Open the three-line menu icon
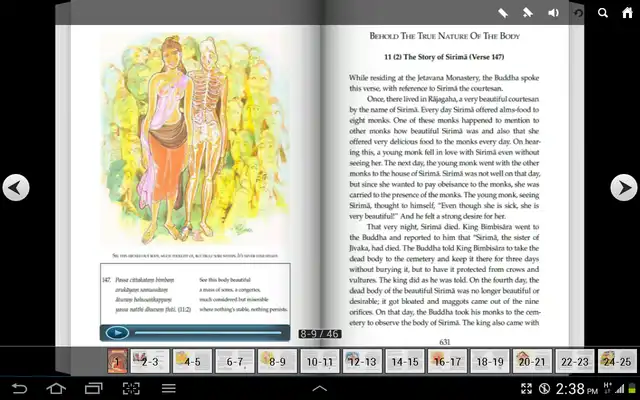The image size is (640, 400). pyautogui.click(x=169, y=388)
